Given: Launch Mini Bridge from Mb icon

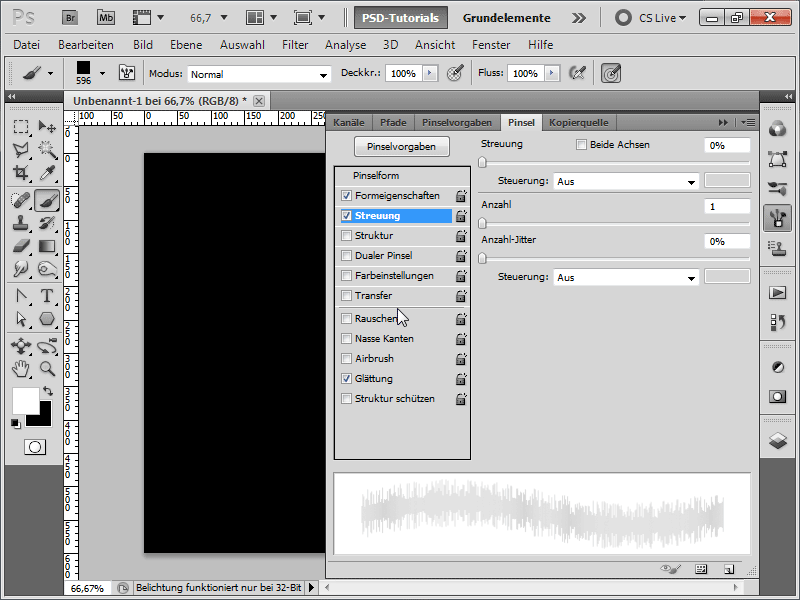Looking at the screenshot, I should (106, 18).
